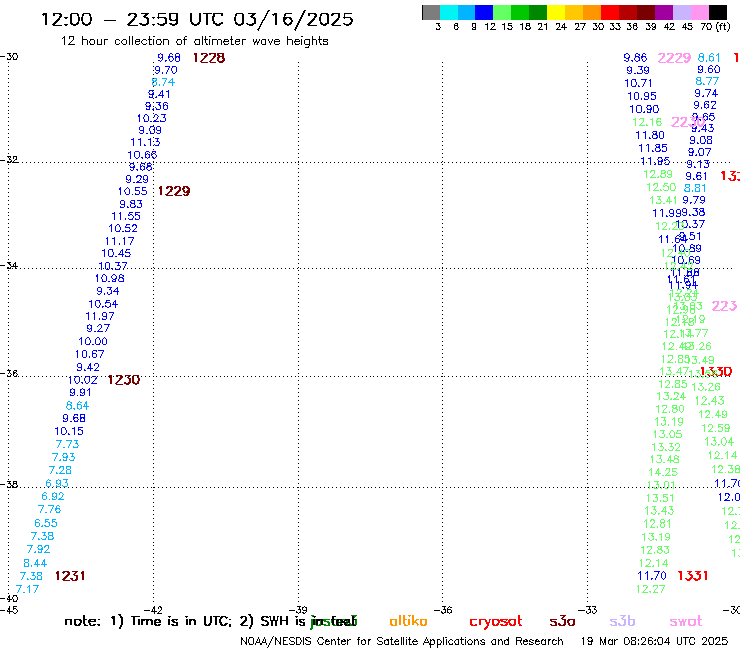Click the wave height value 12.59
The height and width of the screenshot is (650, 740).
point(716,428)
